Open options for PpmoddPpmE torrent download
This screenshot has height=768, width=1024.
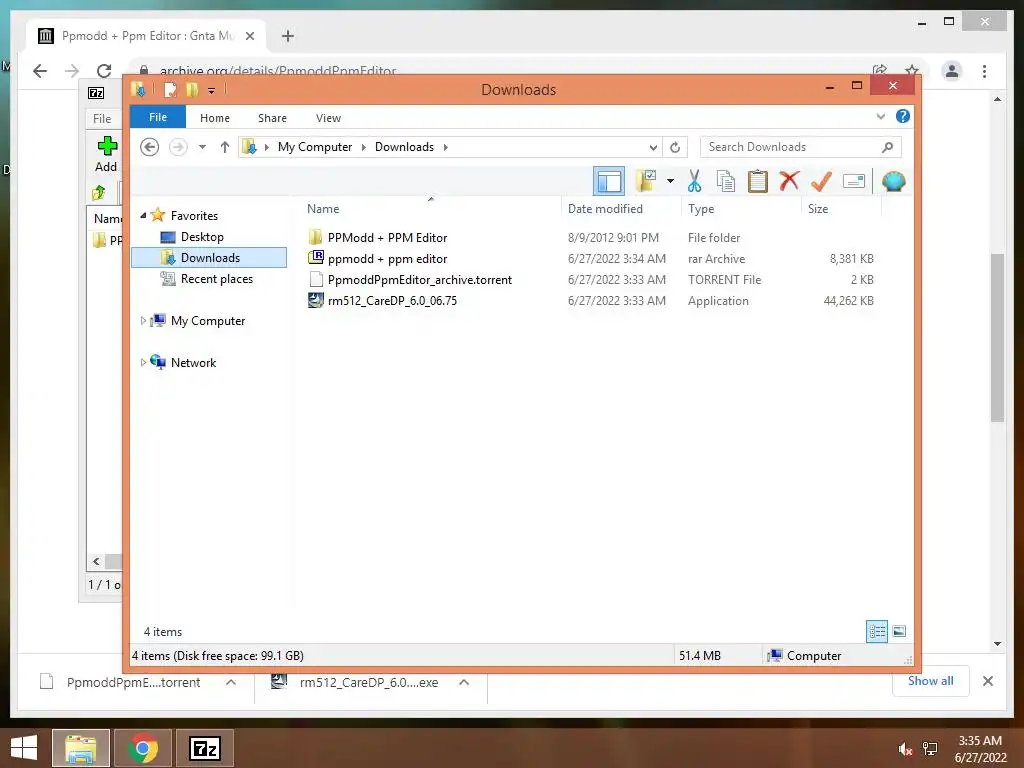[x=231, y=682]
